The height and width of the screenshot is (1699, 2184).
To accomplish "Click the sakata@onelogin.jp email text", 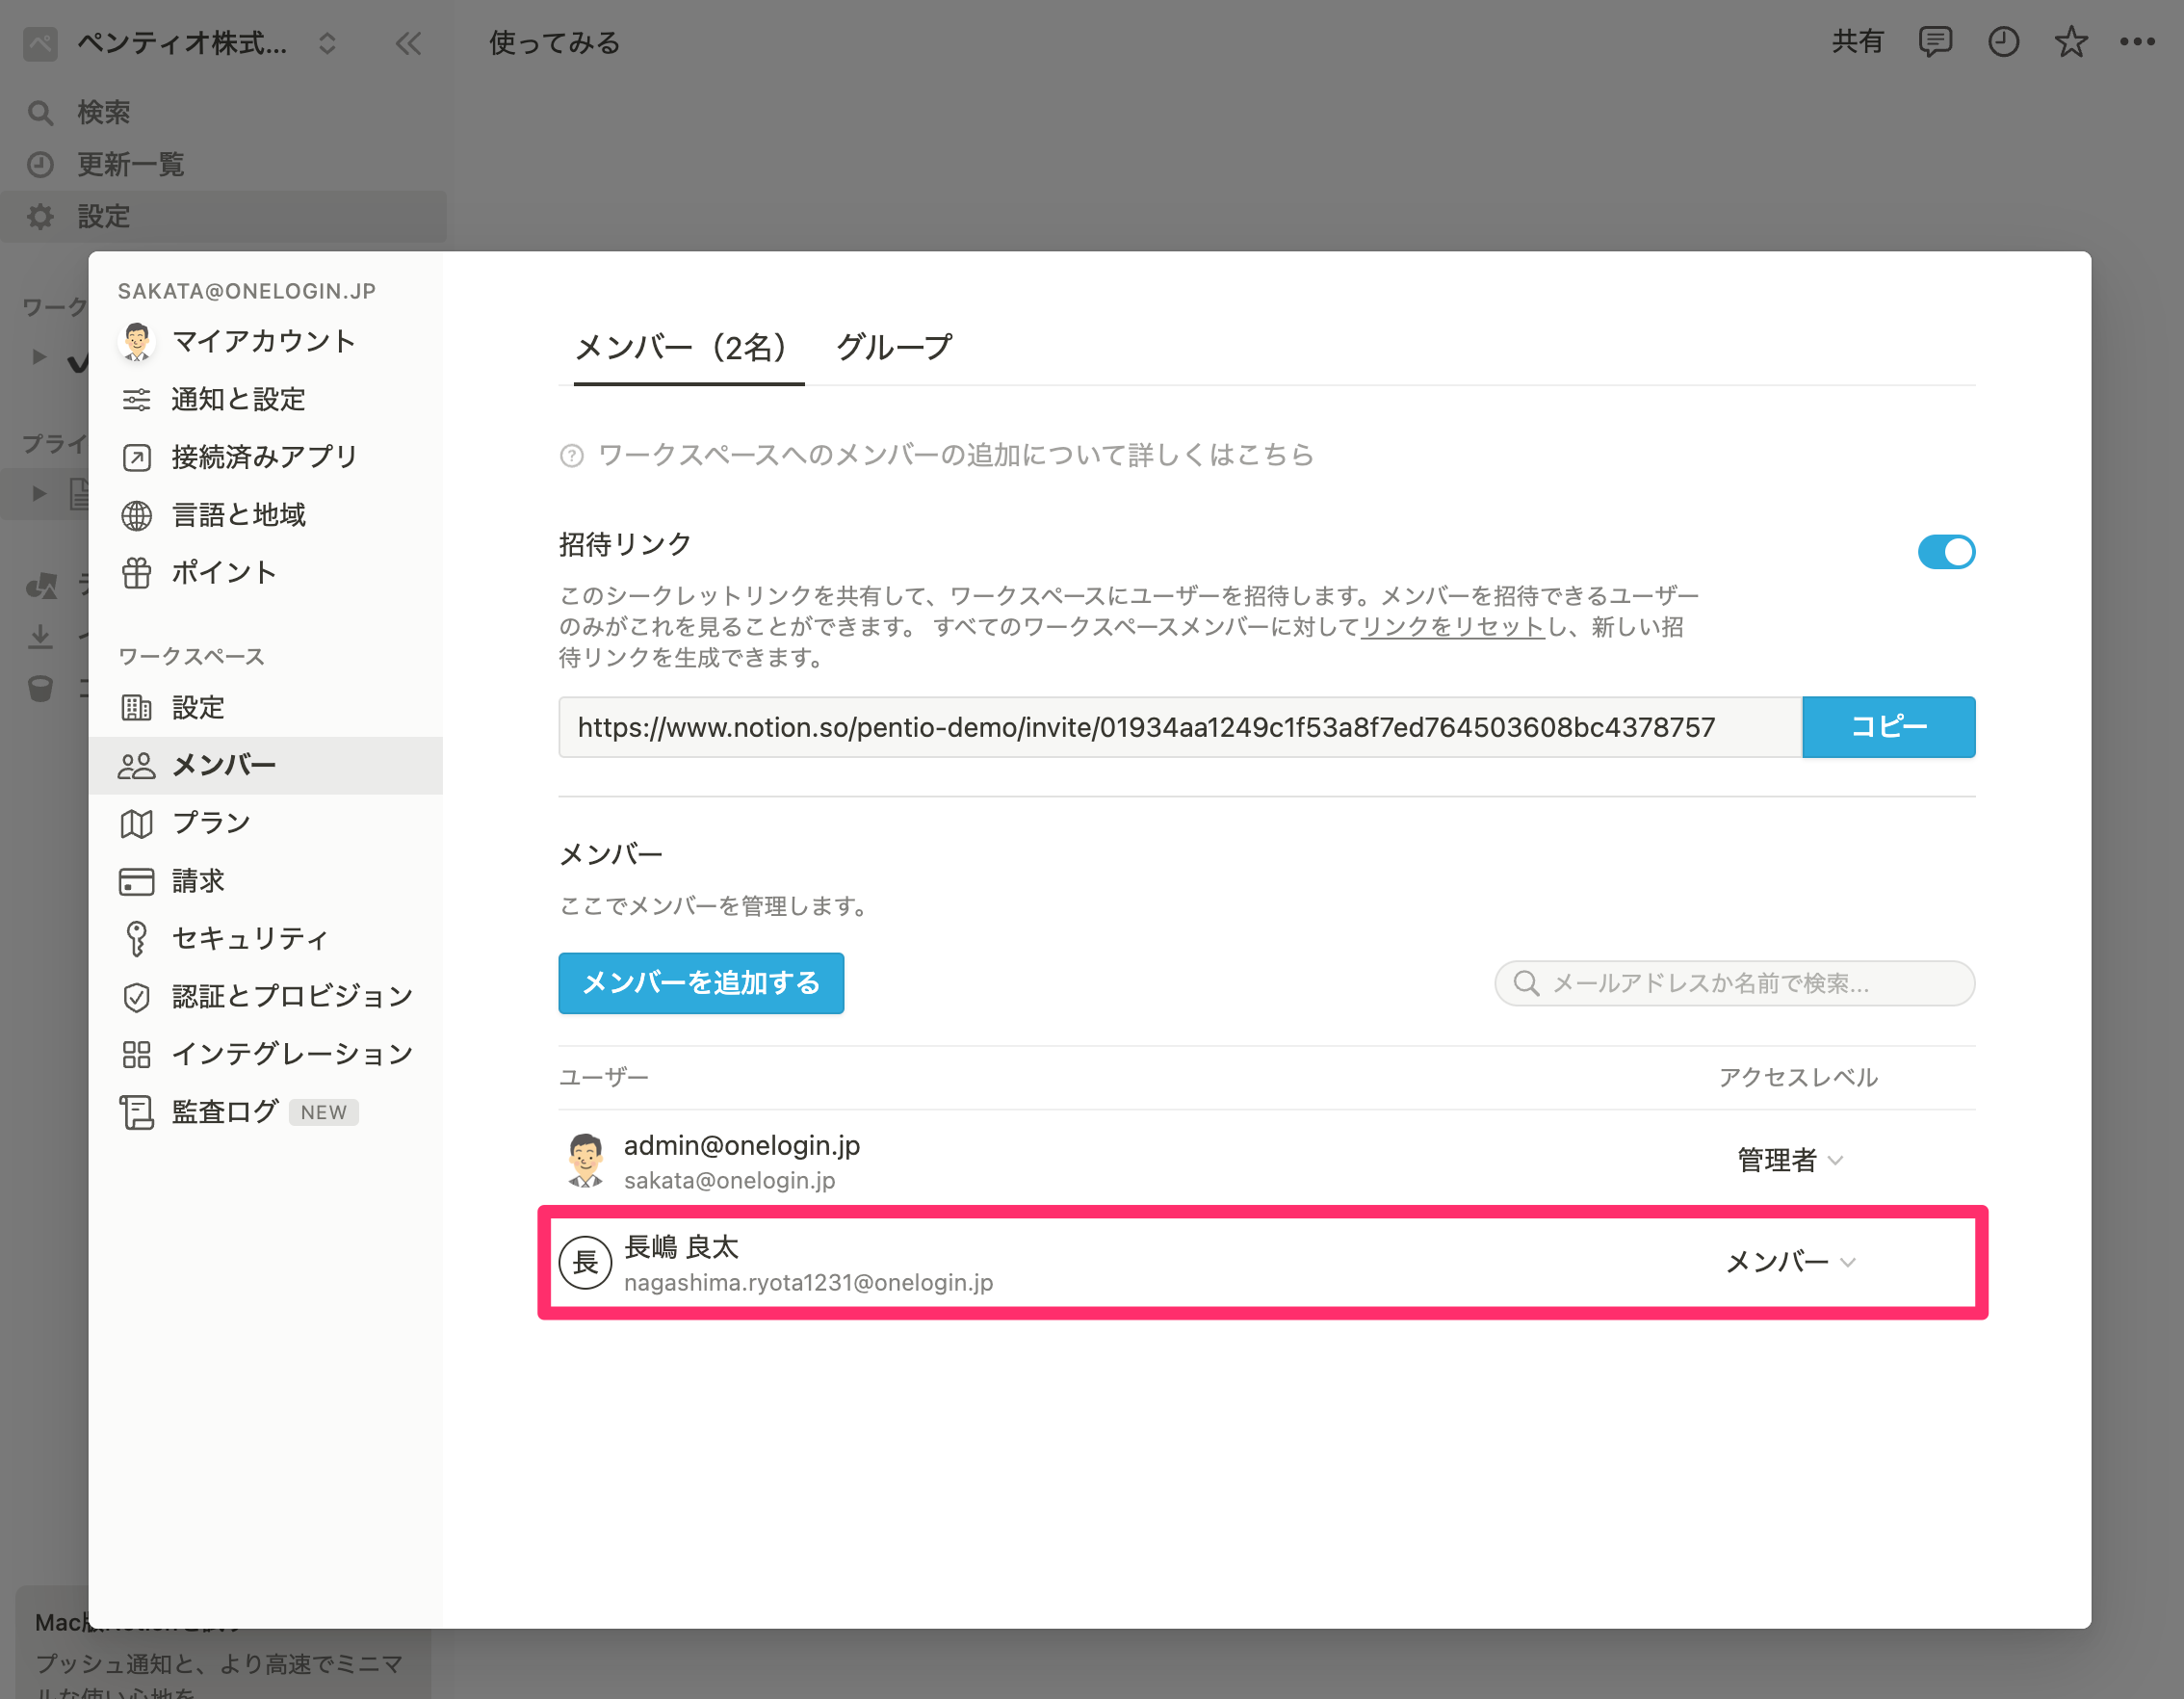I will coord(729,1180).
